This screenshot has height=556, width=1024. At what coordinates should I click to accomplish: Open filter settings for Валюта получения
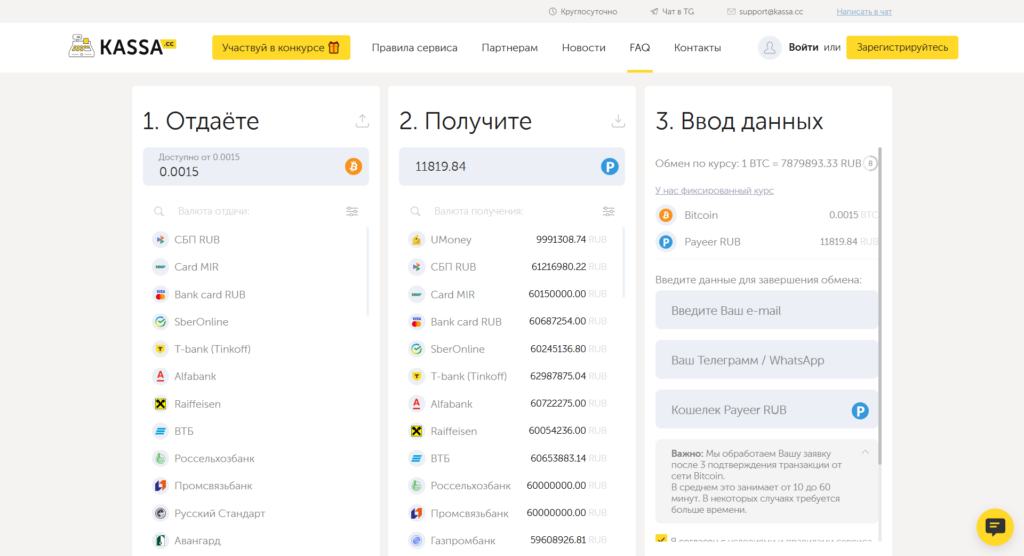point(608,211)
